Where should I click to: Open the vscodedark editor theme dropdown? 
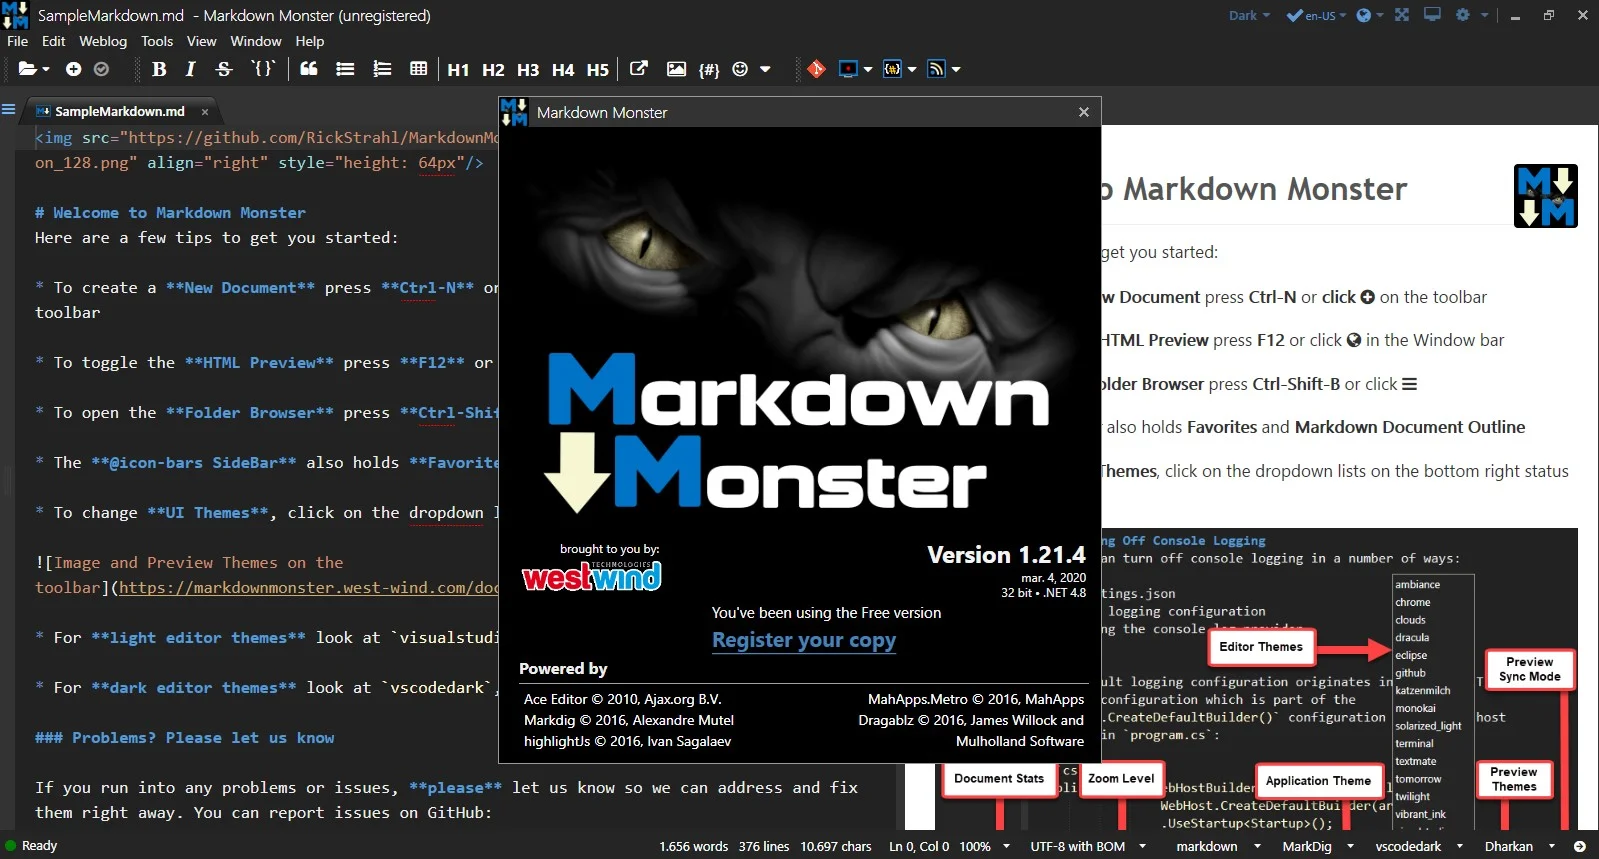coord(1418,846)
